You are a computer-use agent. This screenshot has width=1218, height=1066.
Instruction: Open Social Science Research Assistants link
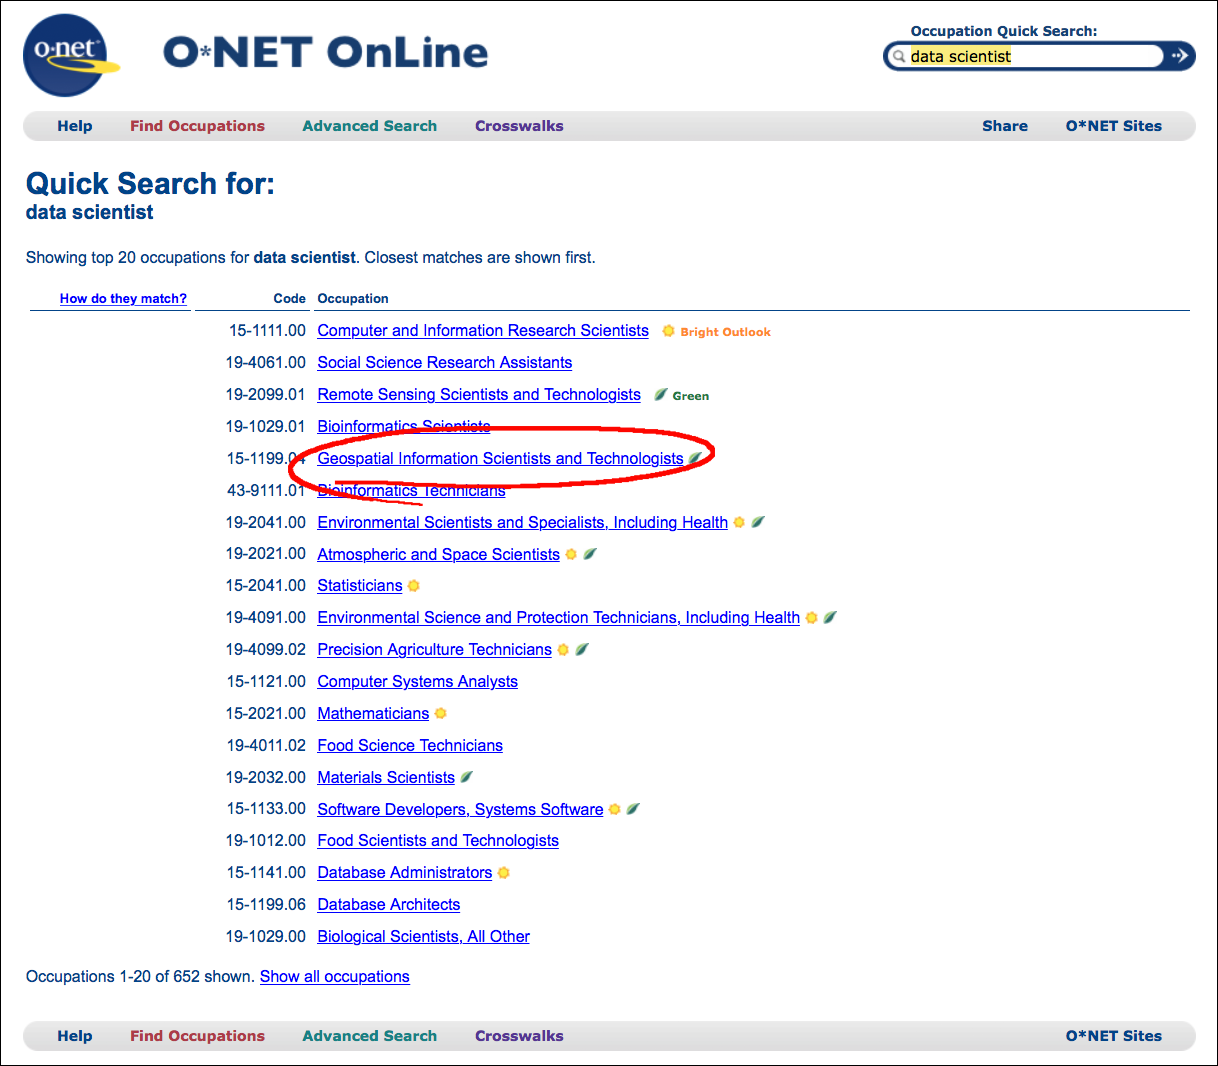pos(445,363)
